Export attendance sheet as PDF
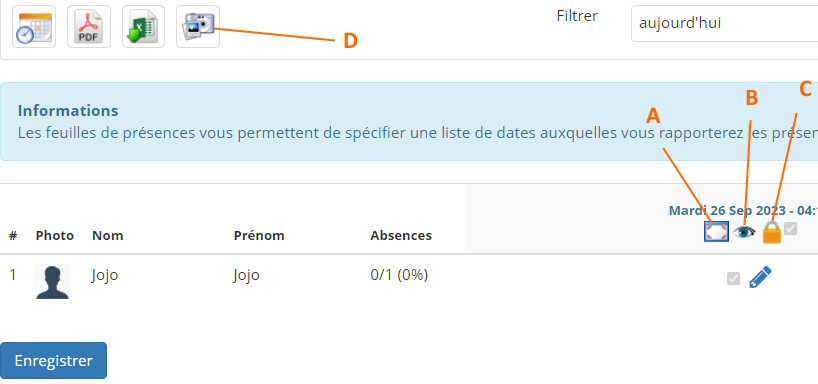This screenshot has height=384, width=818. coord(89,27)
